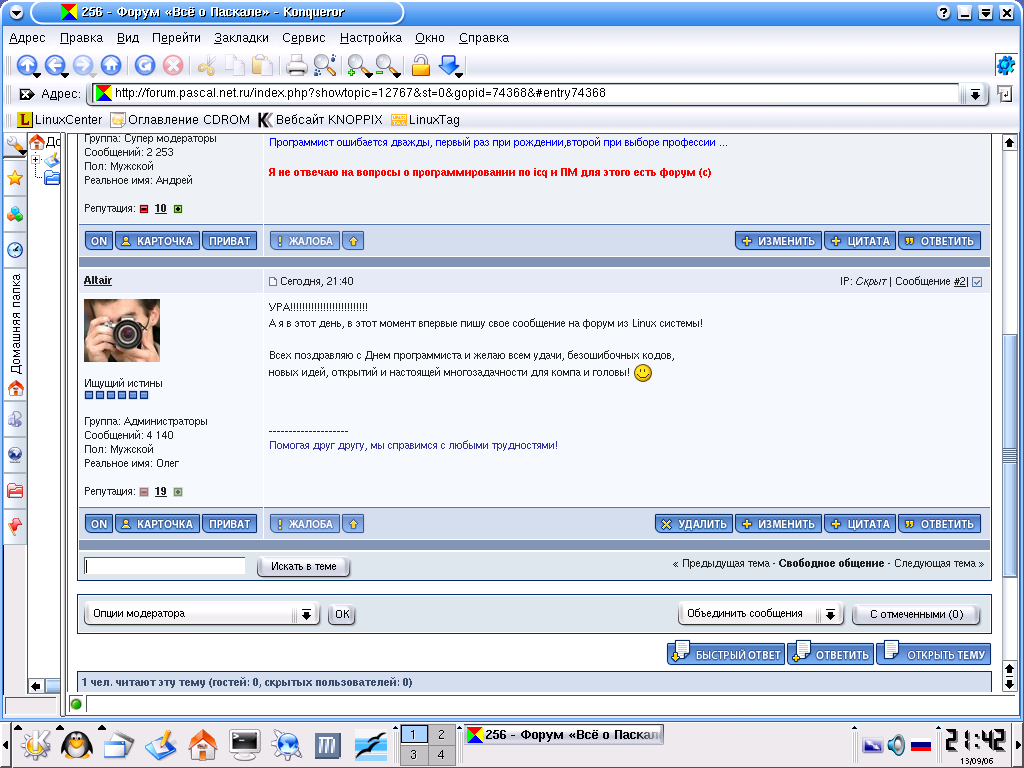Open the Закладки menu
Image resolution: width=1024 pixels, height=768 pixels.
click(241, 38)
